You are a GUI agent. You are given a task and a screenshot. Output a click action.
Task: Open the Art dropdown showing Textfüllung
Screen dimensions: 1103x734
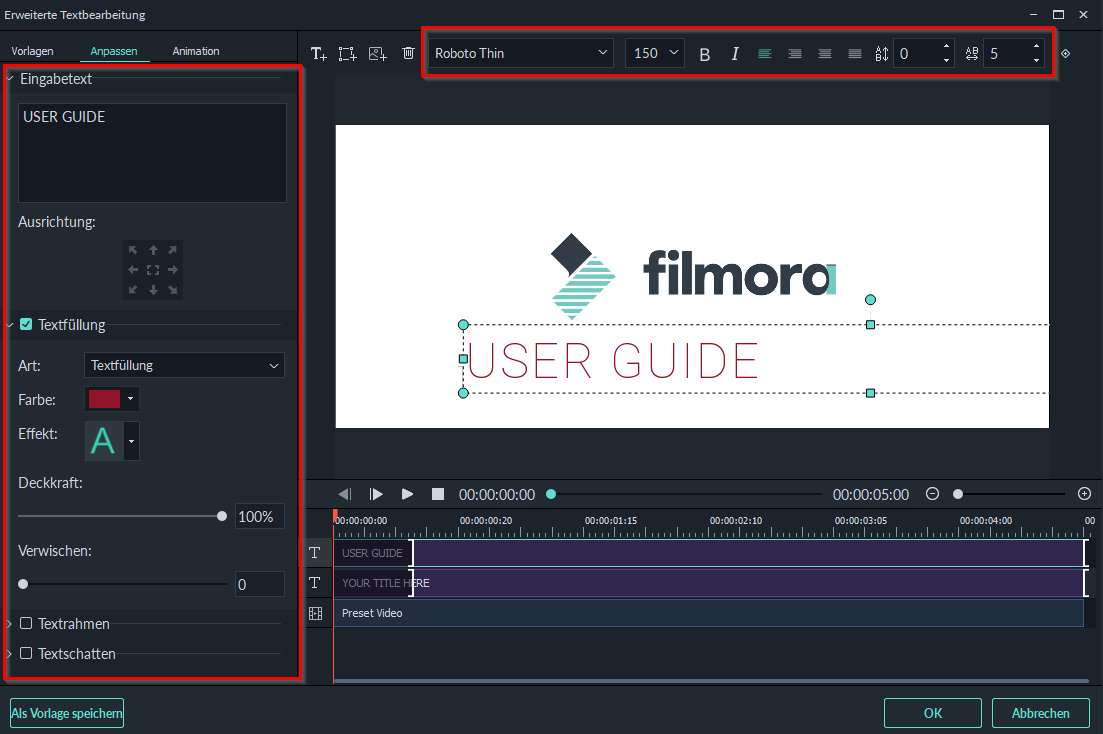[184, 365]
